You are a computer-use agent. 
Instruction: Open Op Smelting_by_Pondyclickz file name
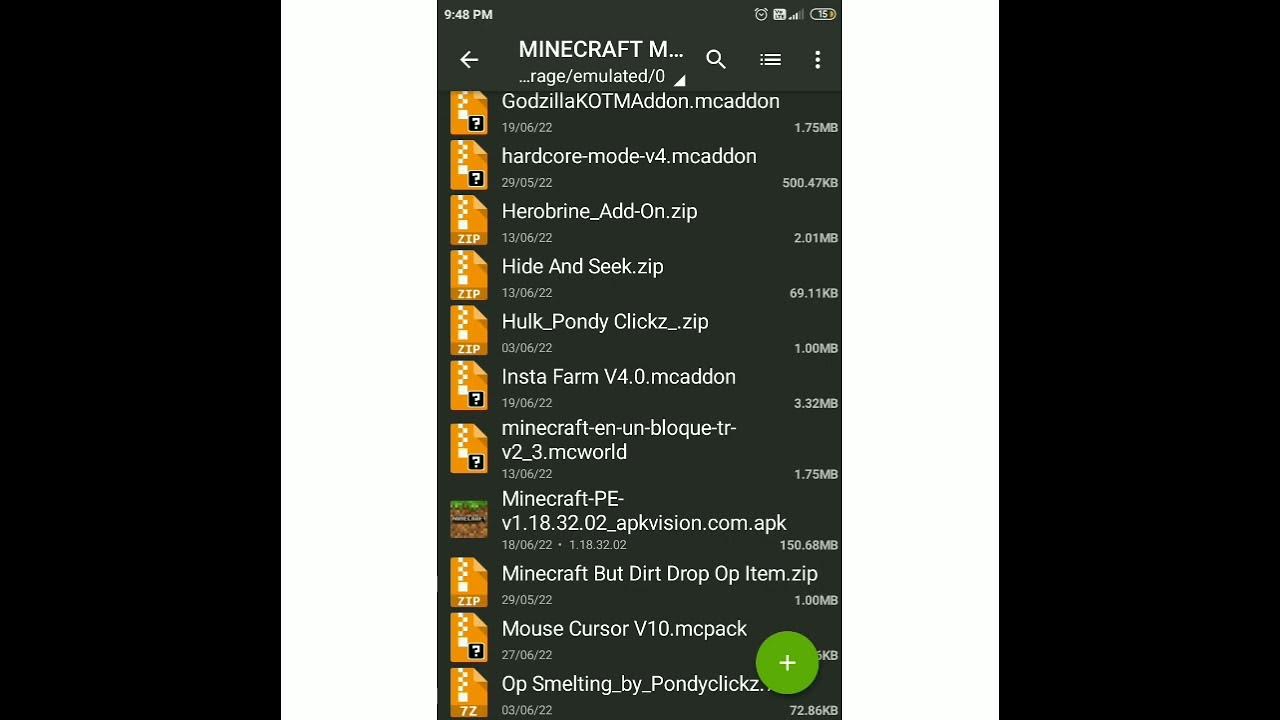[636, 684]
